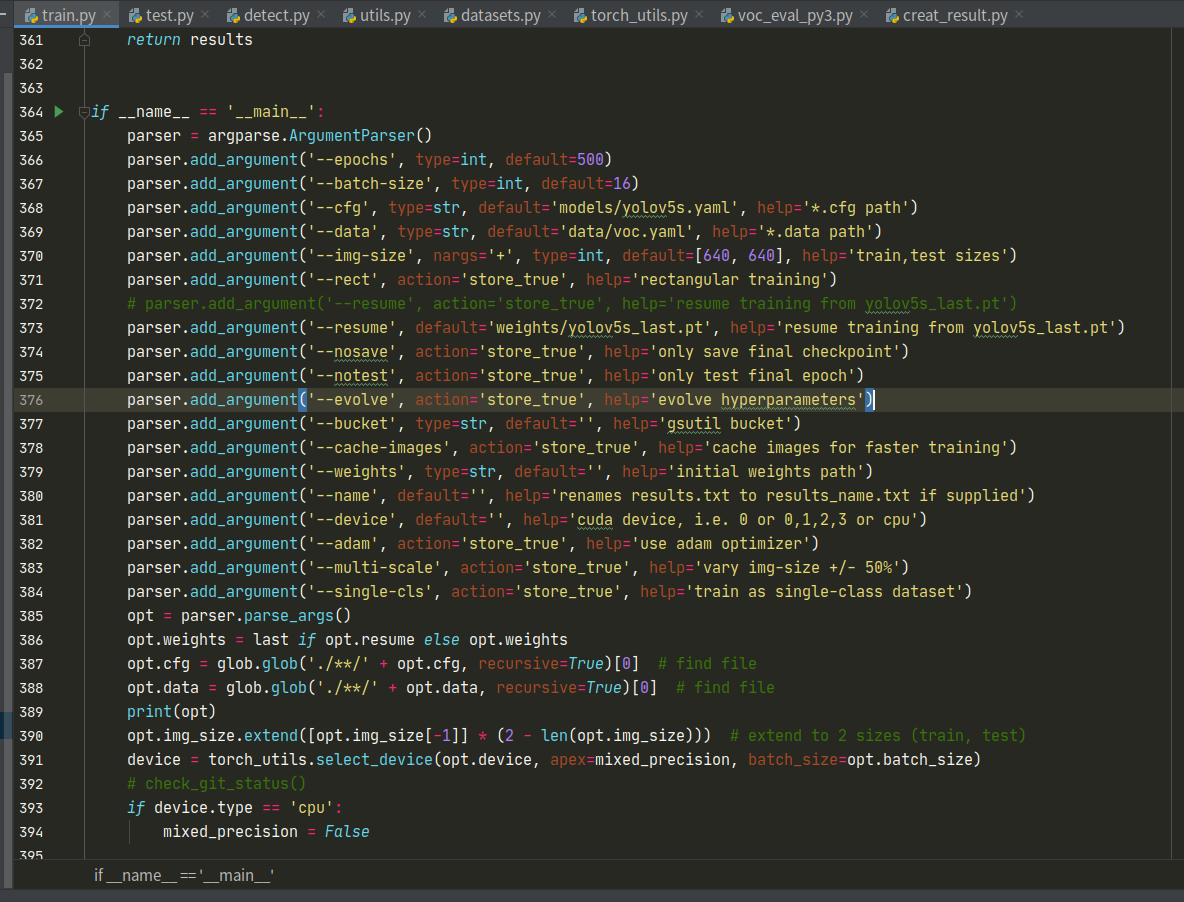
Task: Click '# check_git_status()' comment
Action: tap(217, 784)
